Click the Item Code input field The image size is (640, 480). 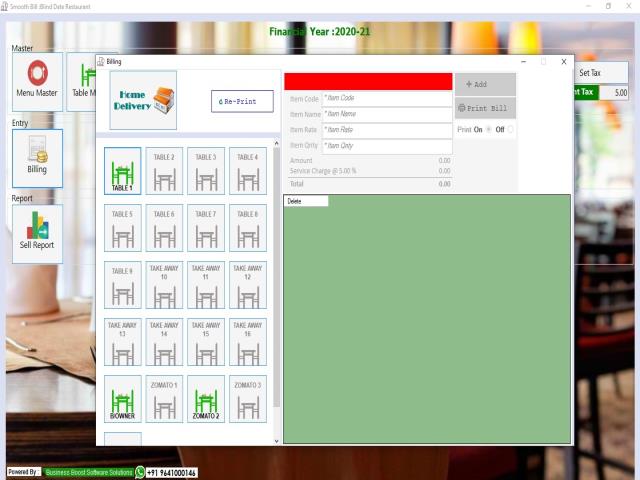(387, 98)
